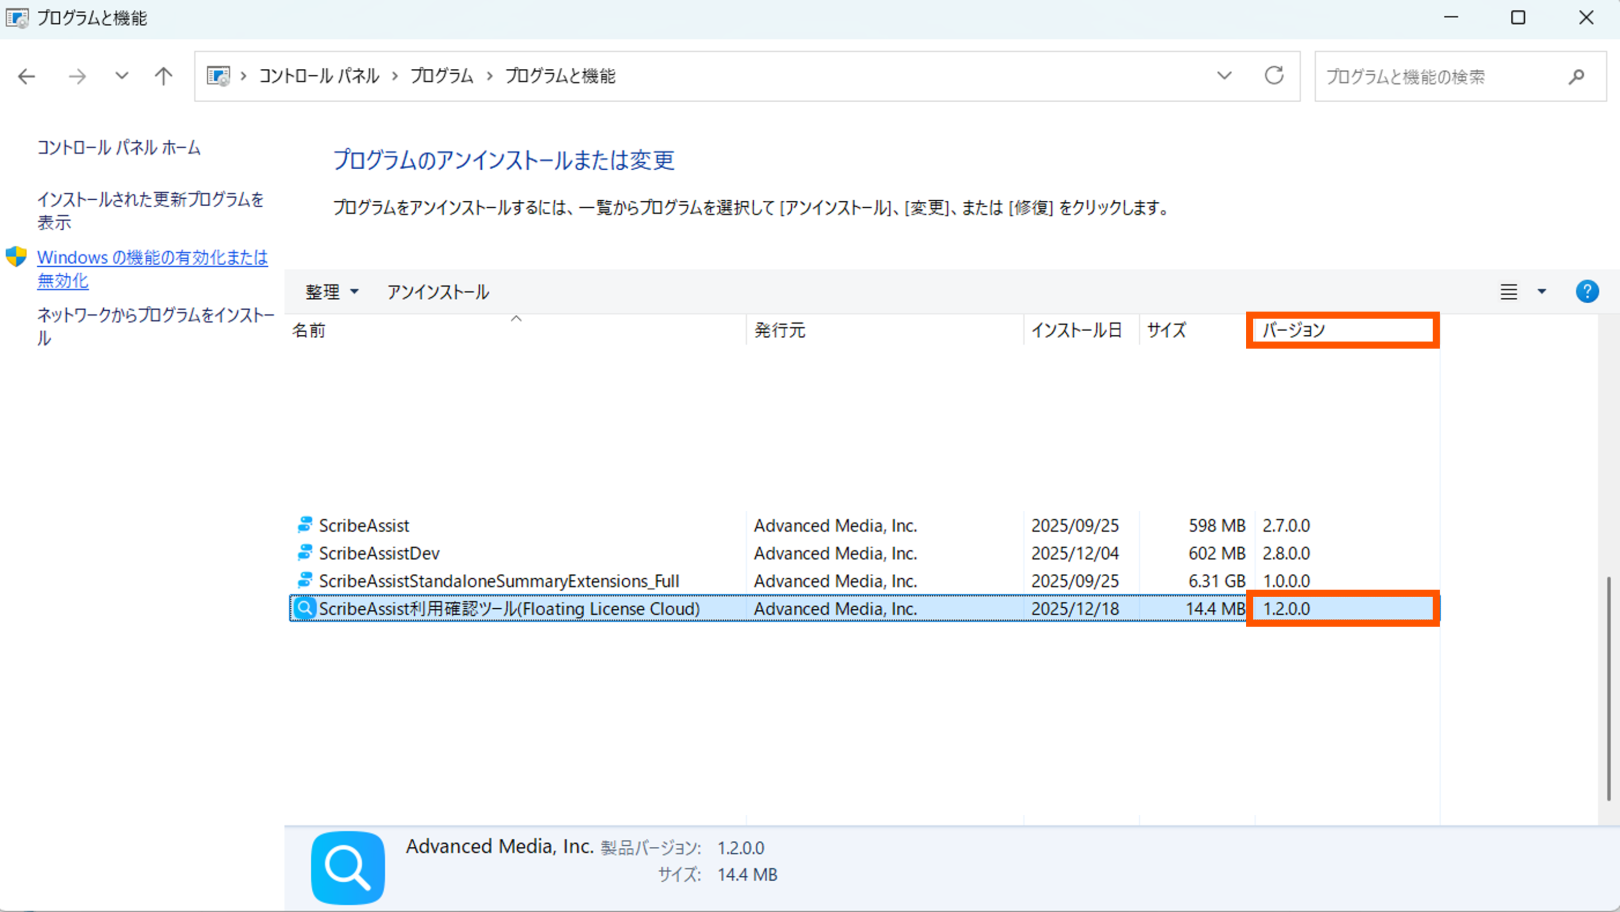
Task: Click the up-one-level arrow icon
Action: click(x=163, y=76)
